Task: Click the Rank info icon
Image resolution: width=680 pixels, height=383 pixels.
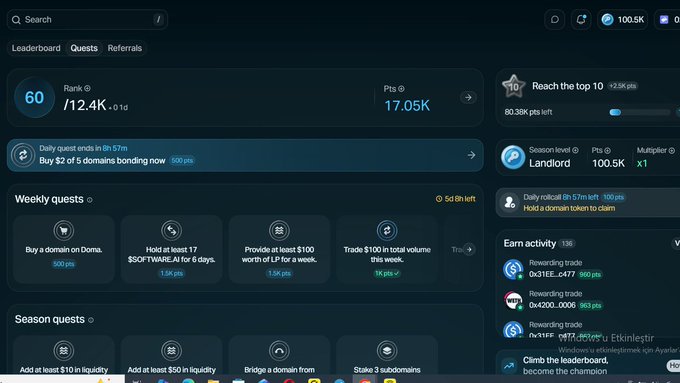Action: coord(87,88)
